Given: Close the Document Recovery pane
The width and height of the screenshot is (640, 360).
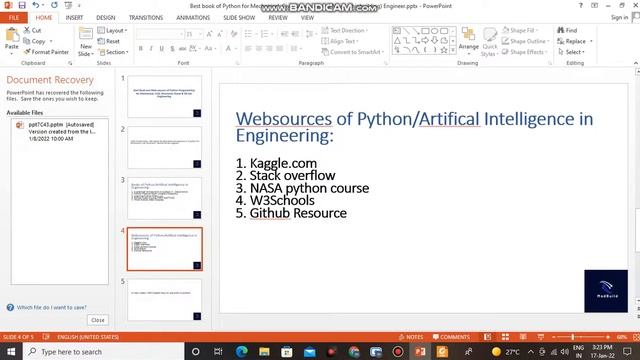Looking at the screenshot, I should pos(98,320).
